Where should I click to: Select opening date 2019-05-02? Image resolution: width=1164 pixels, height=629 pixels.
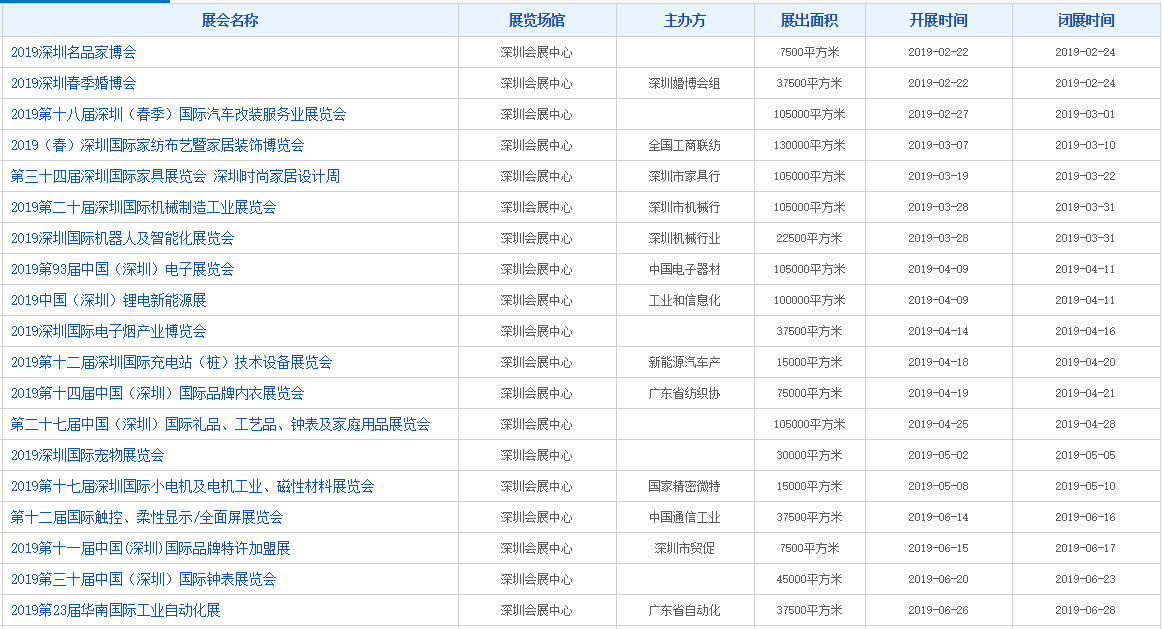coord(938,455)
